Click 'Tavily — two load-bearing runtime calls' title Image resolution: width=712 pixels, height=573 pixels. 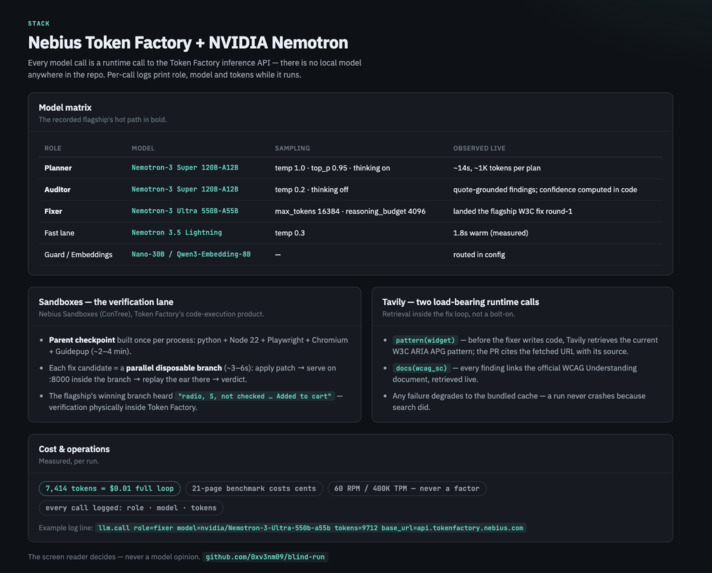460,302
